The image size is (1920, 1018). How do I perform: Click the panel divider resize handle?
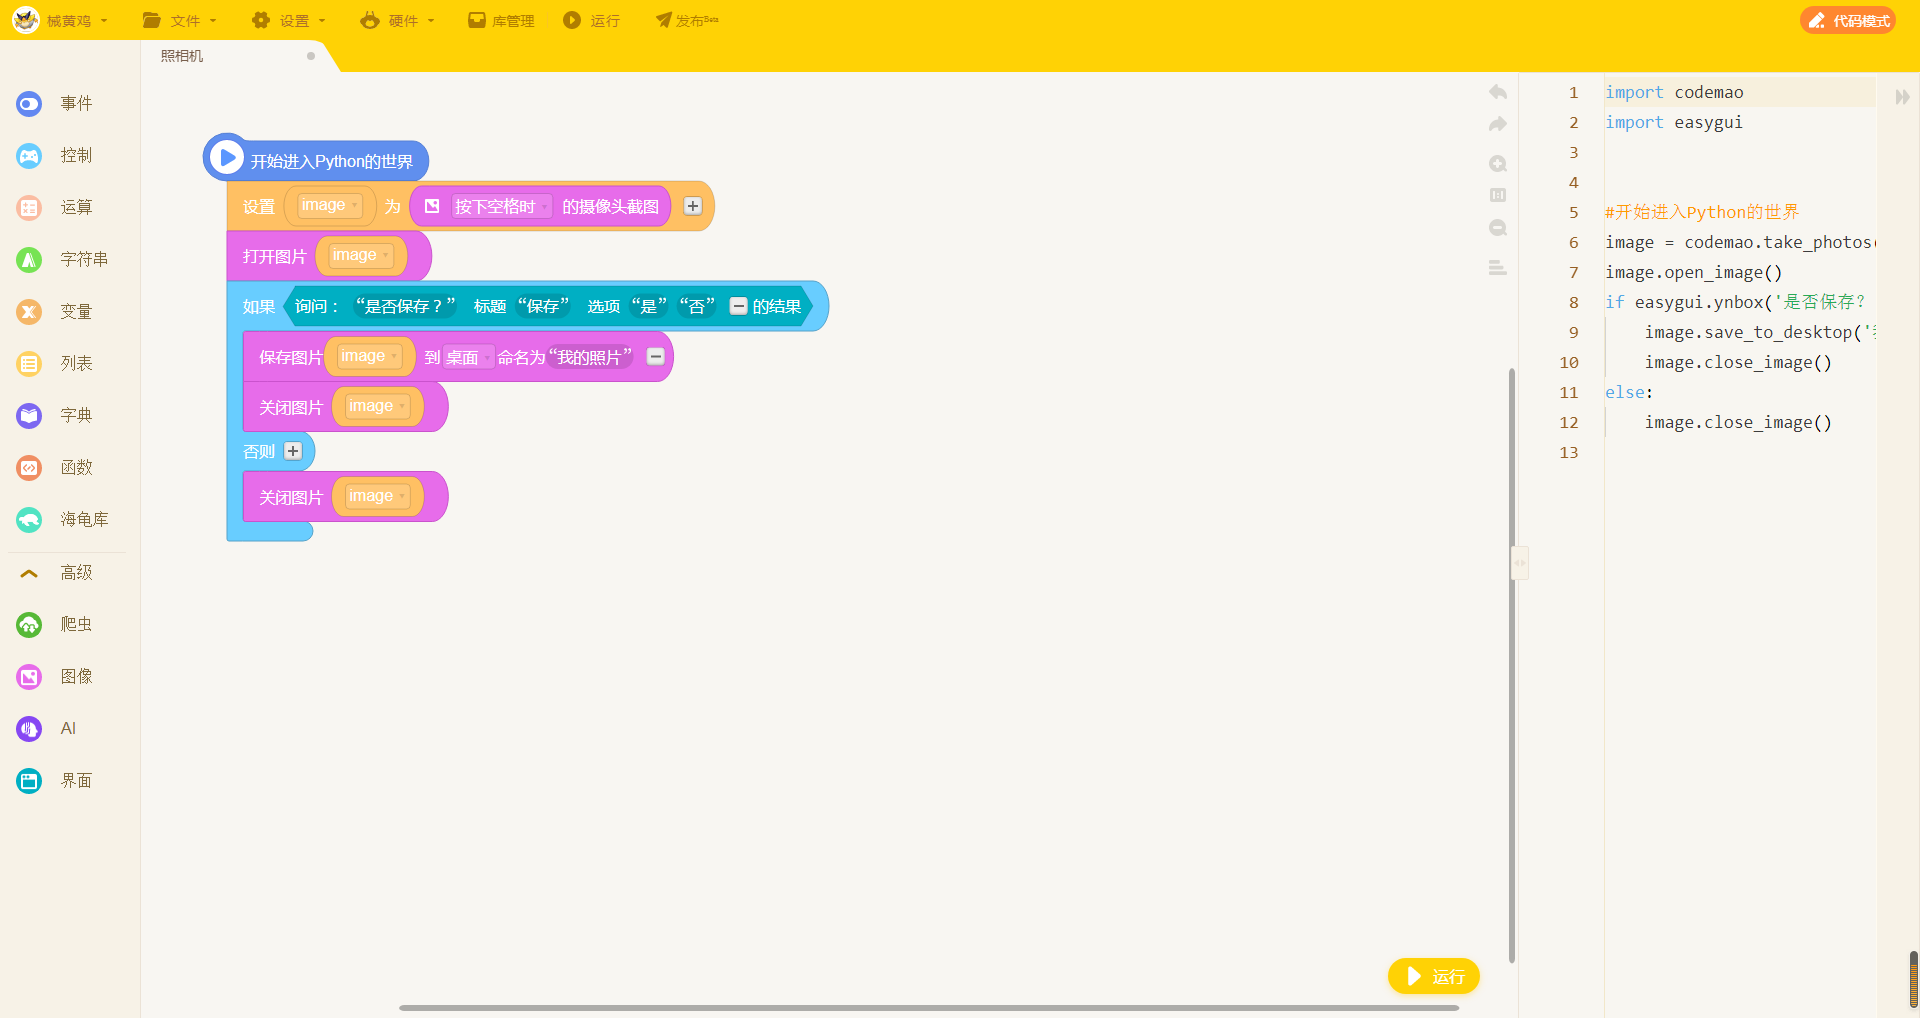[1519, 563]
